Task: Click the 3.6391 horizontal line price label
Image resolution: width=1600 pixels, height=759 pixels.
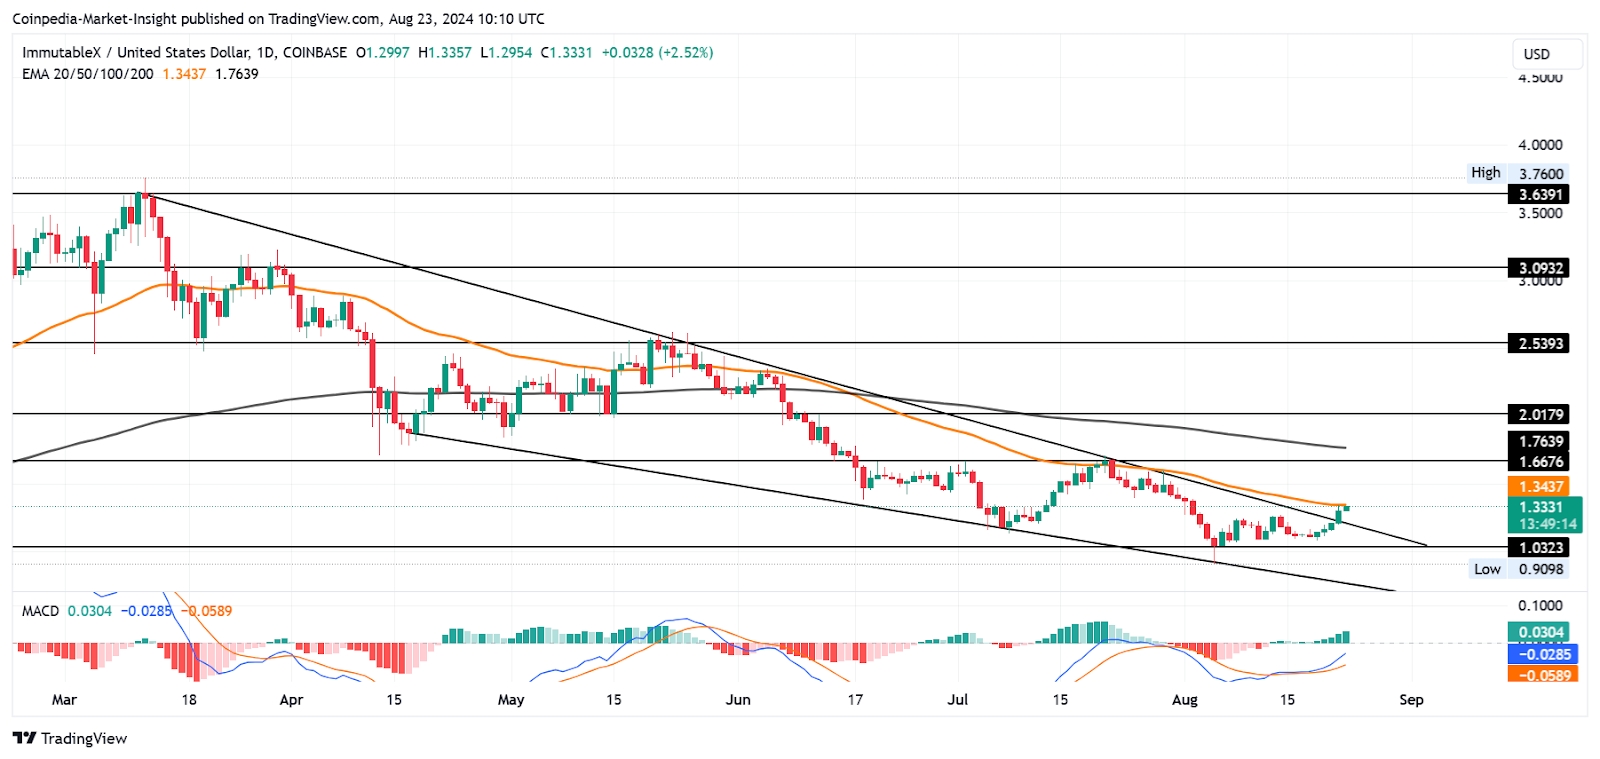Action: pos(1540,194)
